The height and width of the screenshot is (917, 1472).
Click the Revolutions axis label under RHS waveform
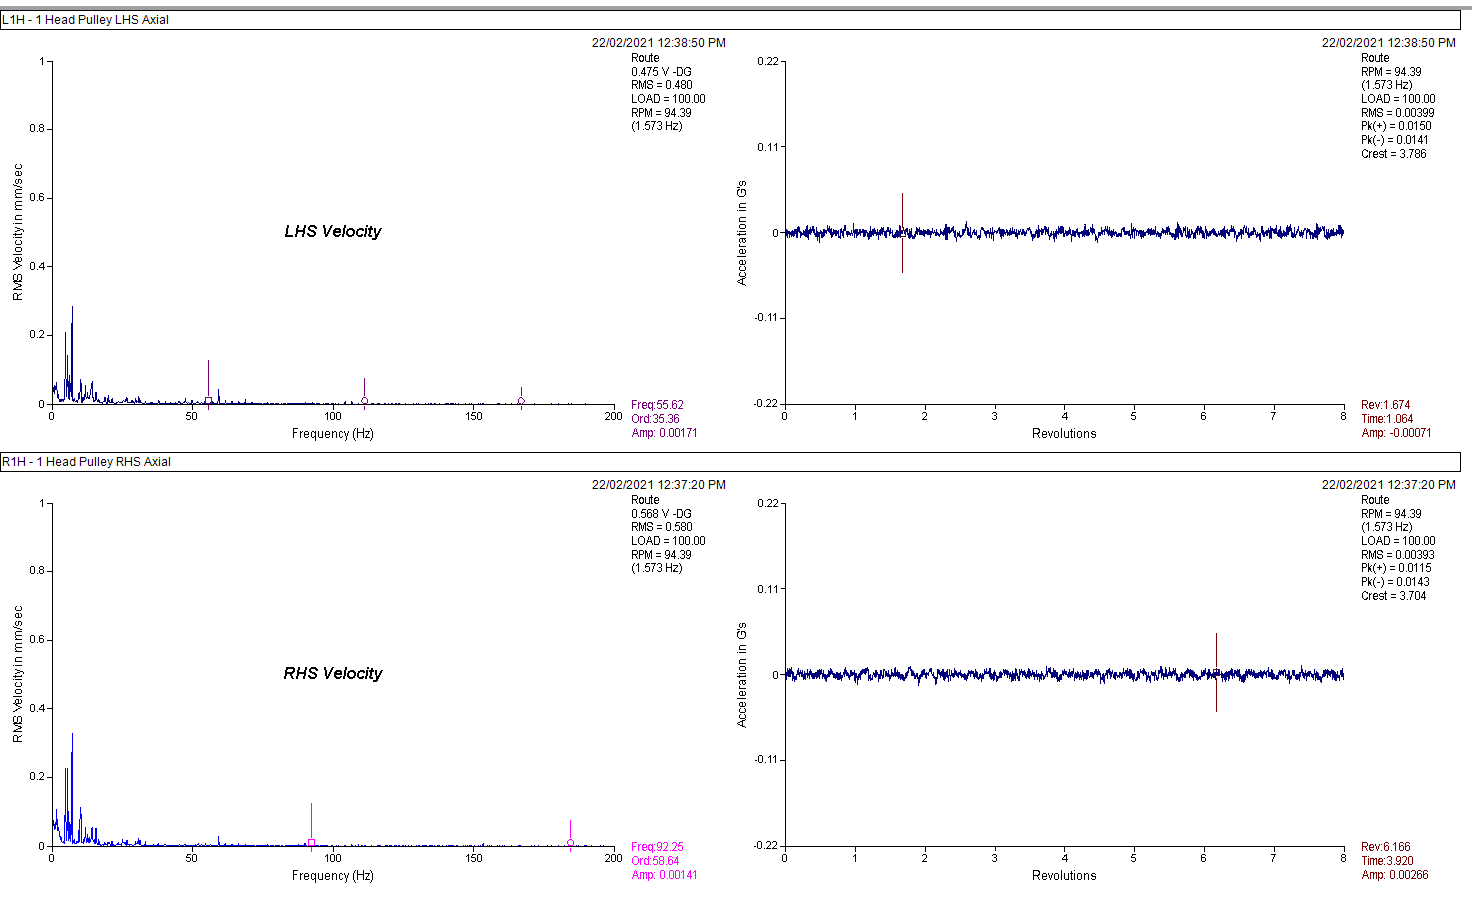coord(1064,875)
